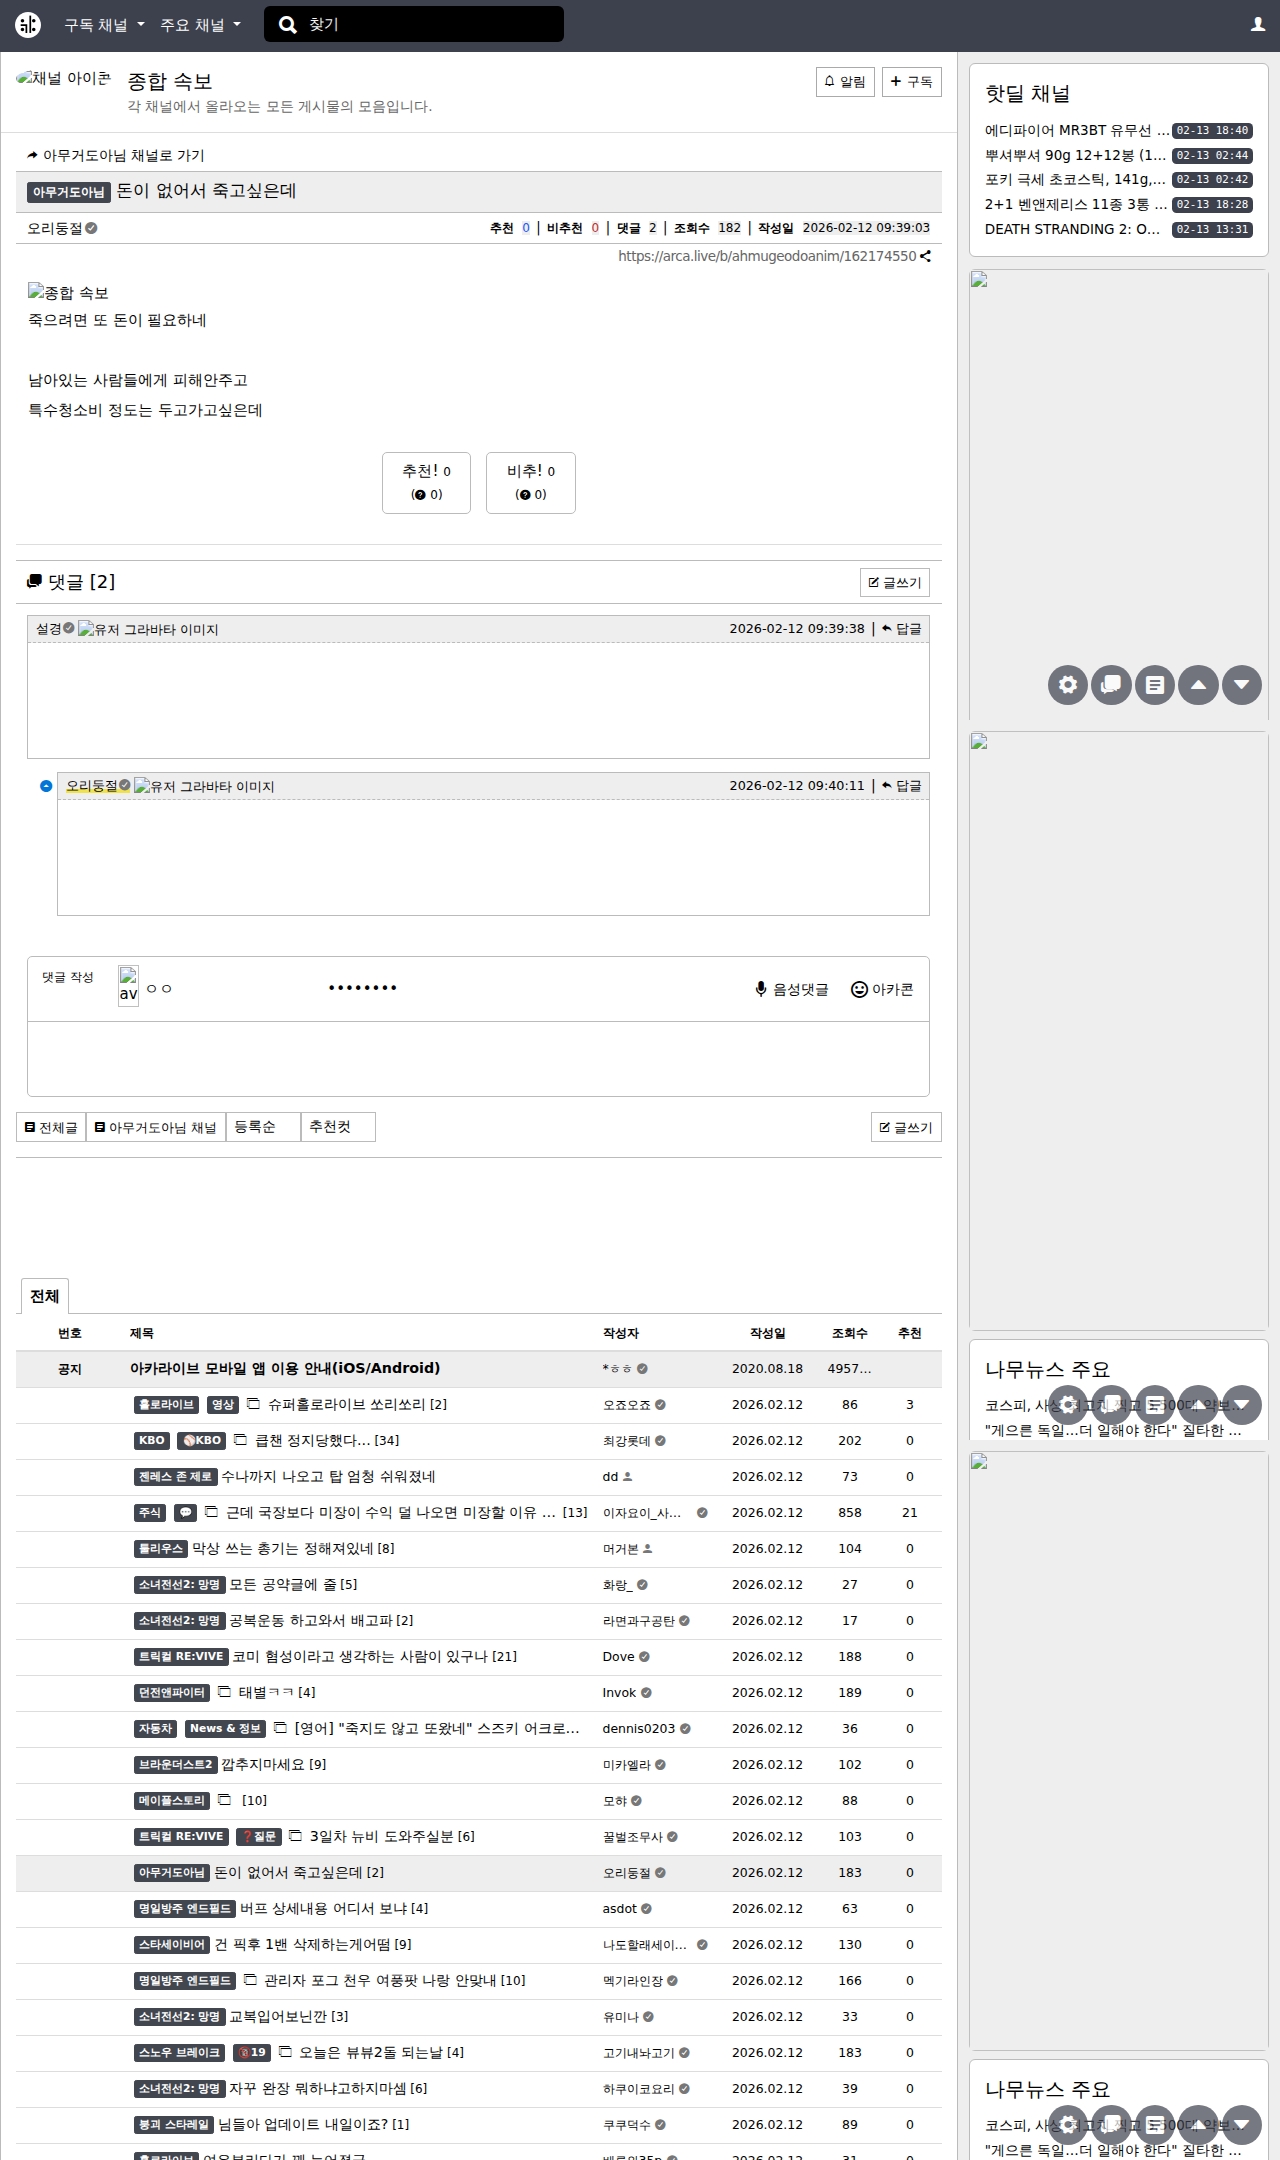Click the 홀로라이브 channel badge

point(166,1405)
